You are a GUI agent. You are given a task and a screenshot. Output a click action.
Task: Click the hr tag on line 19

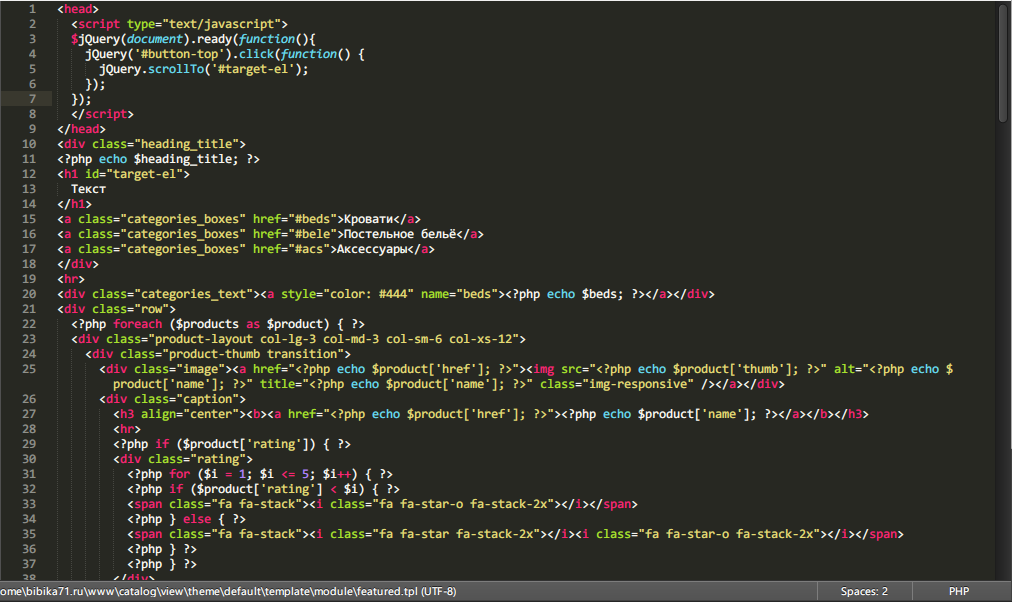click(x=71, y=279)
